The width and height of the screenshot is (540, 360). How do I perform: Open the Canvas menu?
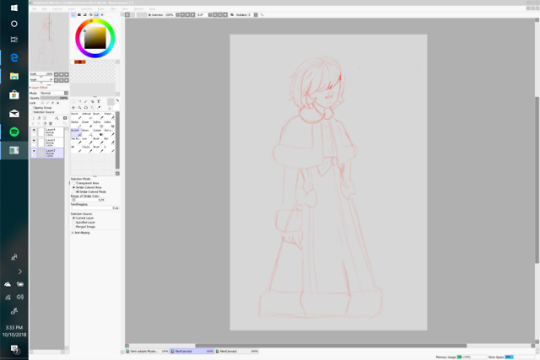(x=57, y=9)
